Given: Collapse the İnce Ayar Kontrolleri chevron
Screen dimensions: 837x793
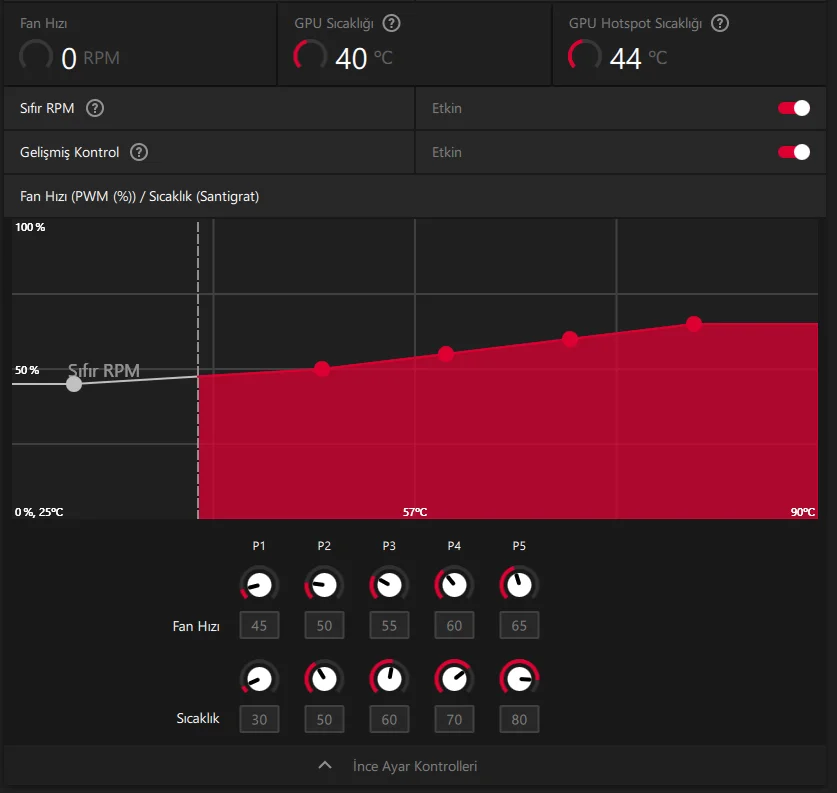Looking at the screenshot, I should pos(325,765).
